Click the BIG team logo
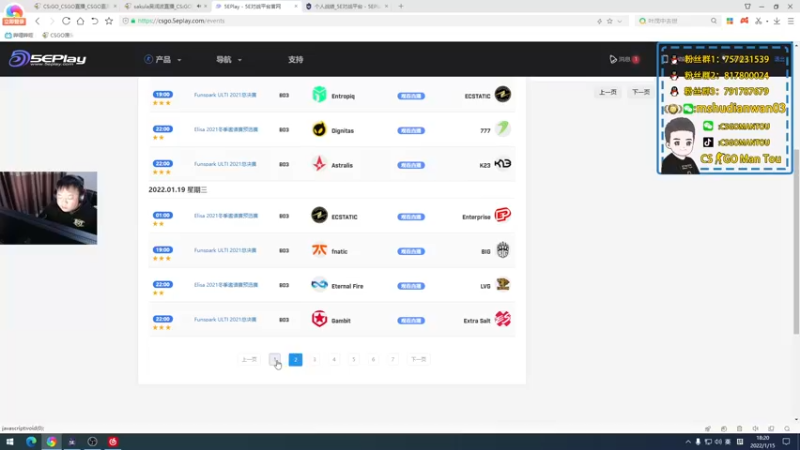Viewport: 800px width, 450px height. pyautogui.click(x=503, y=250)
